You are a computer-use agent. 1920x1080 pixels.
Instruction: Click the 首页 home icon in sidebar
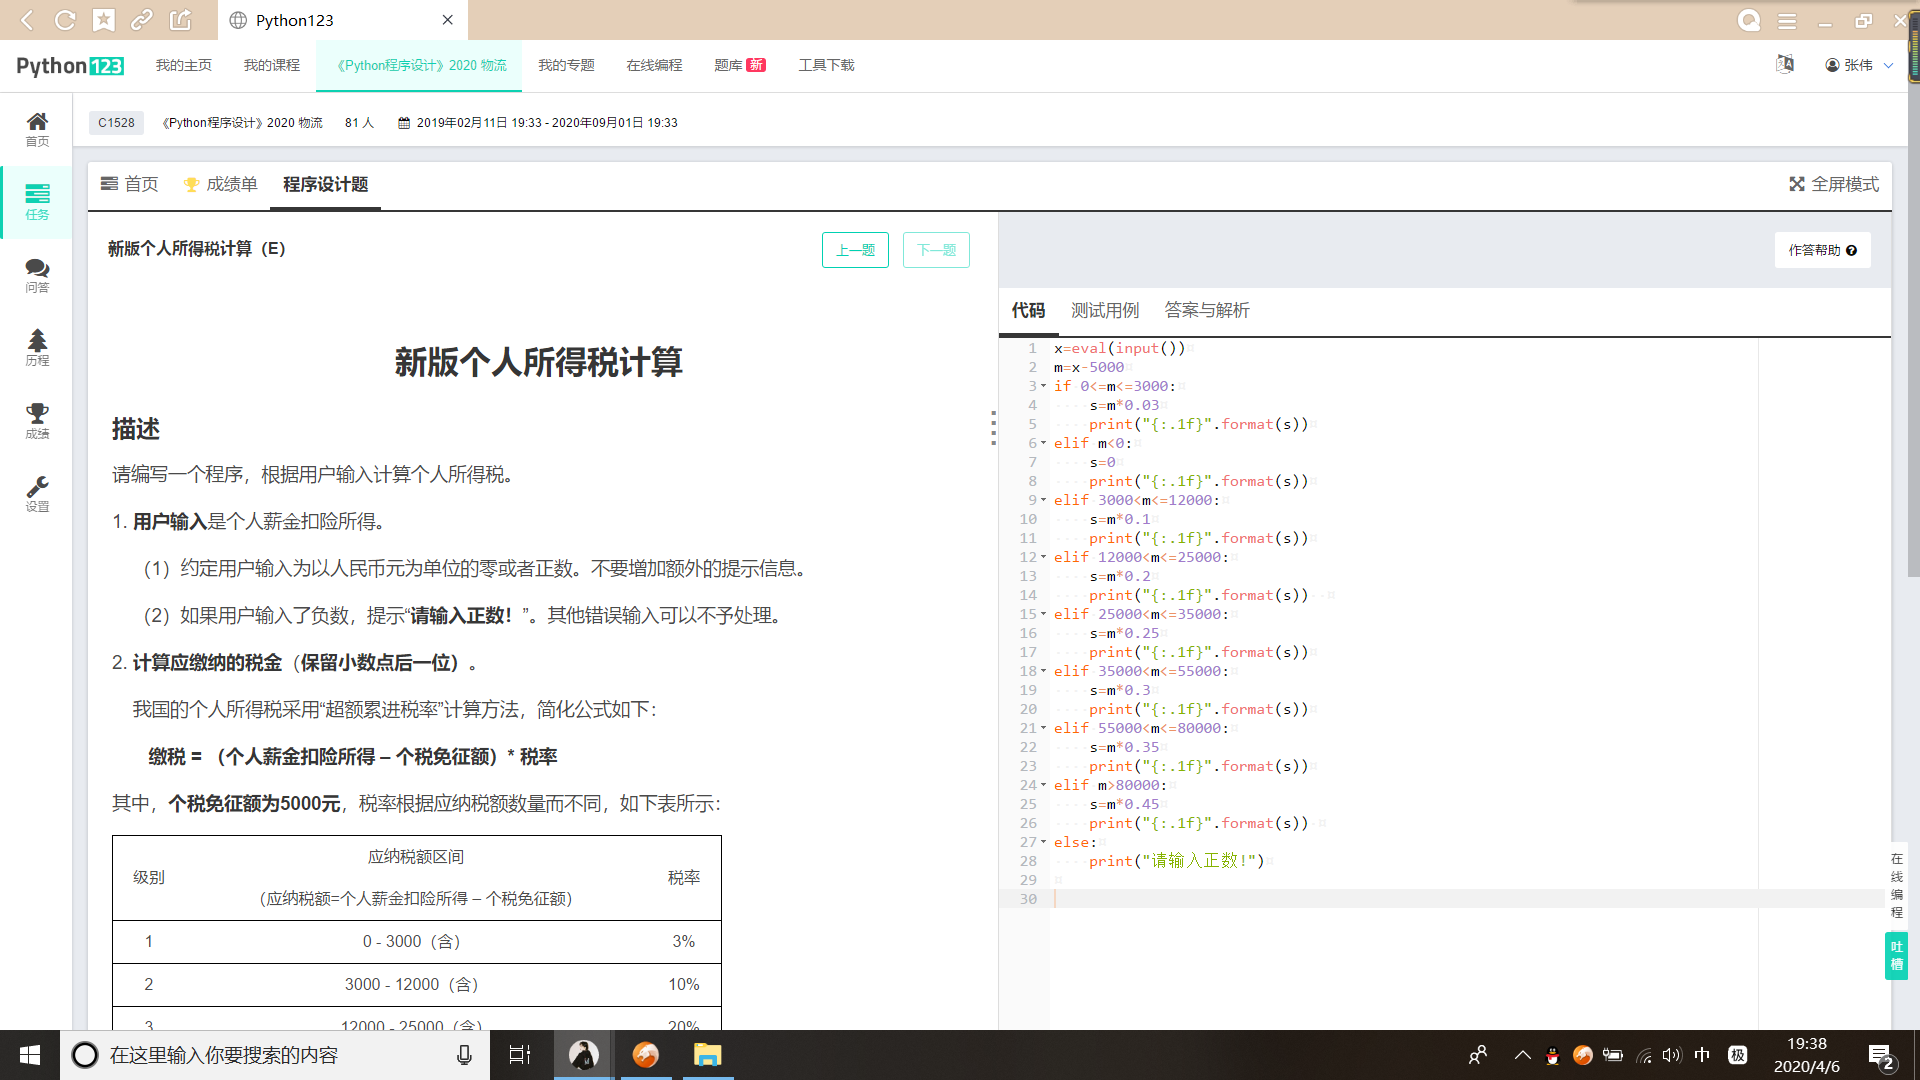tap(37, 128)
